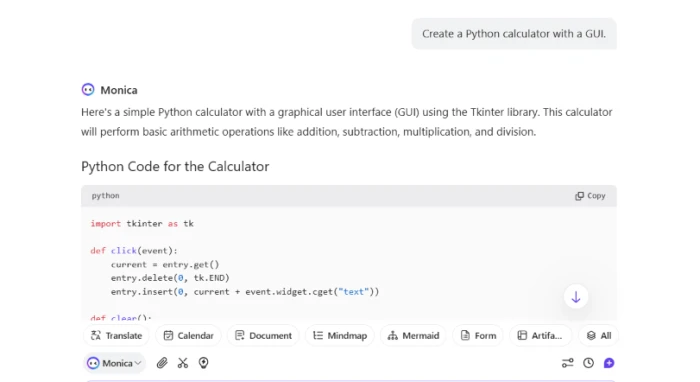Screen dimensions: 700x382
Task: Open the Translate skill
Action: point(117,336)
